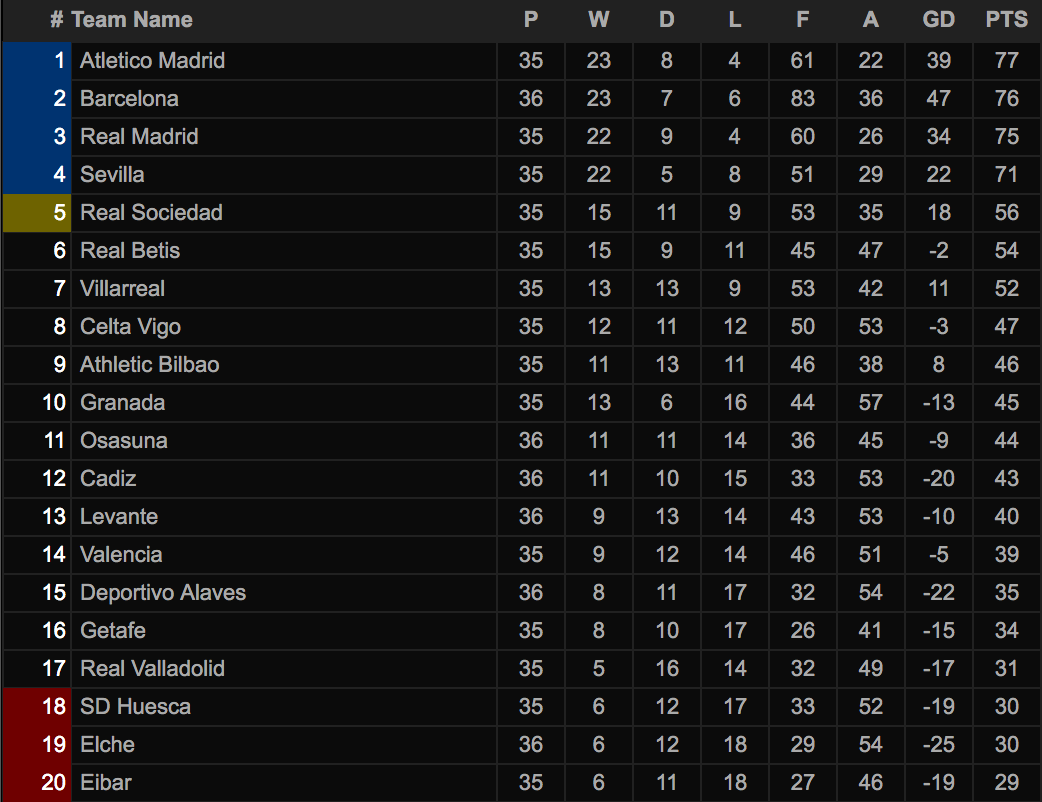Sort by the PTS column header
Screen dimensions: 1042x802
click(x=1006, y=20)
